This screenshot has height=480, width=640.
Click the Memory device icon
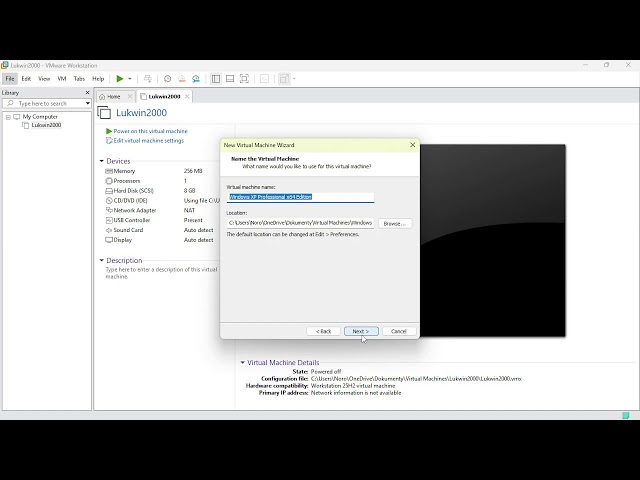pos(109,171)
